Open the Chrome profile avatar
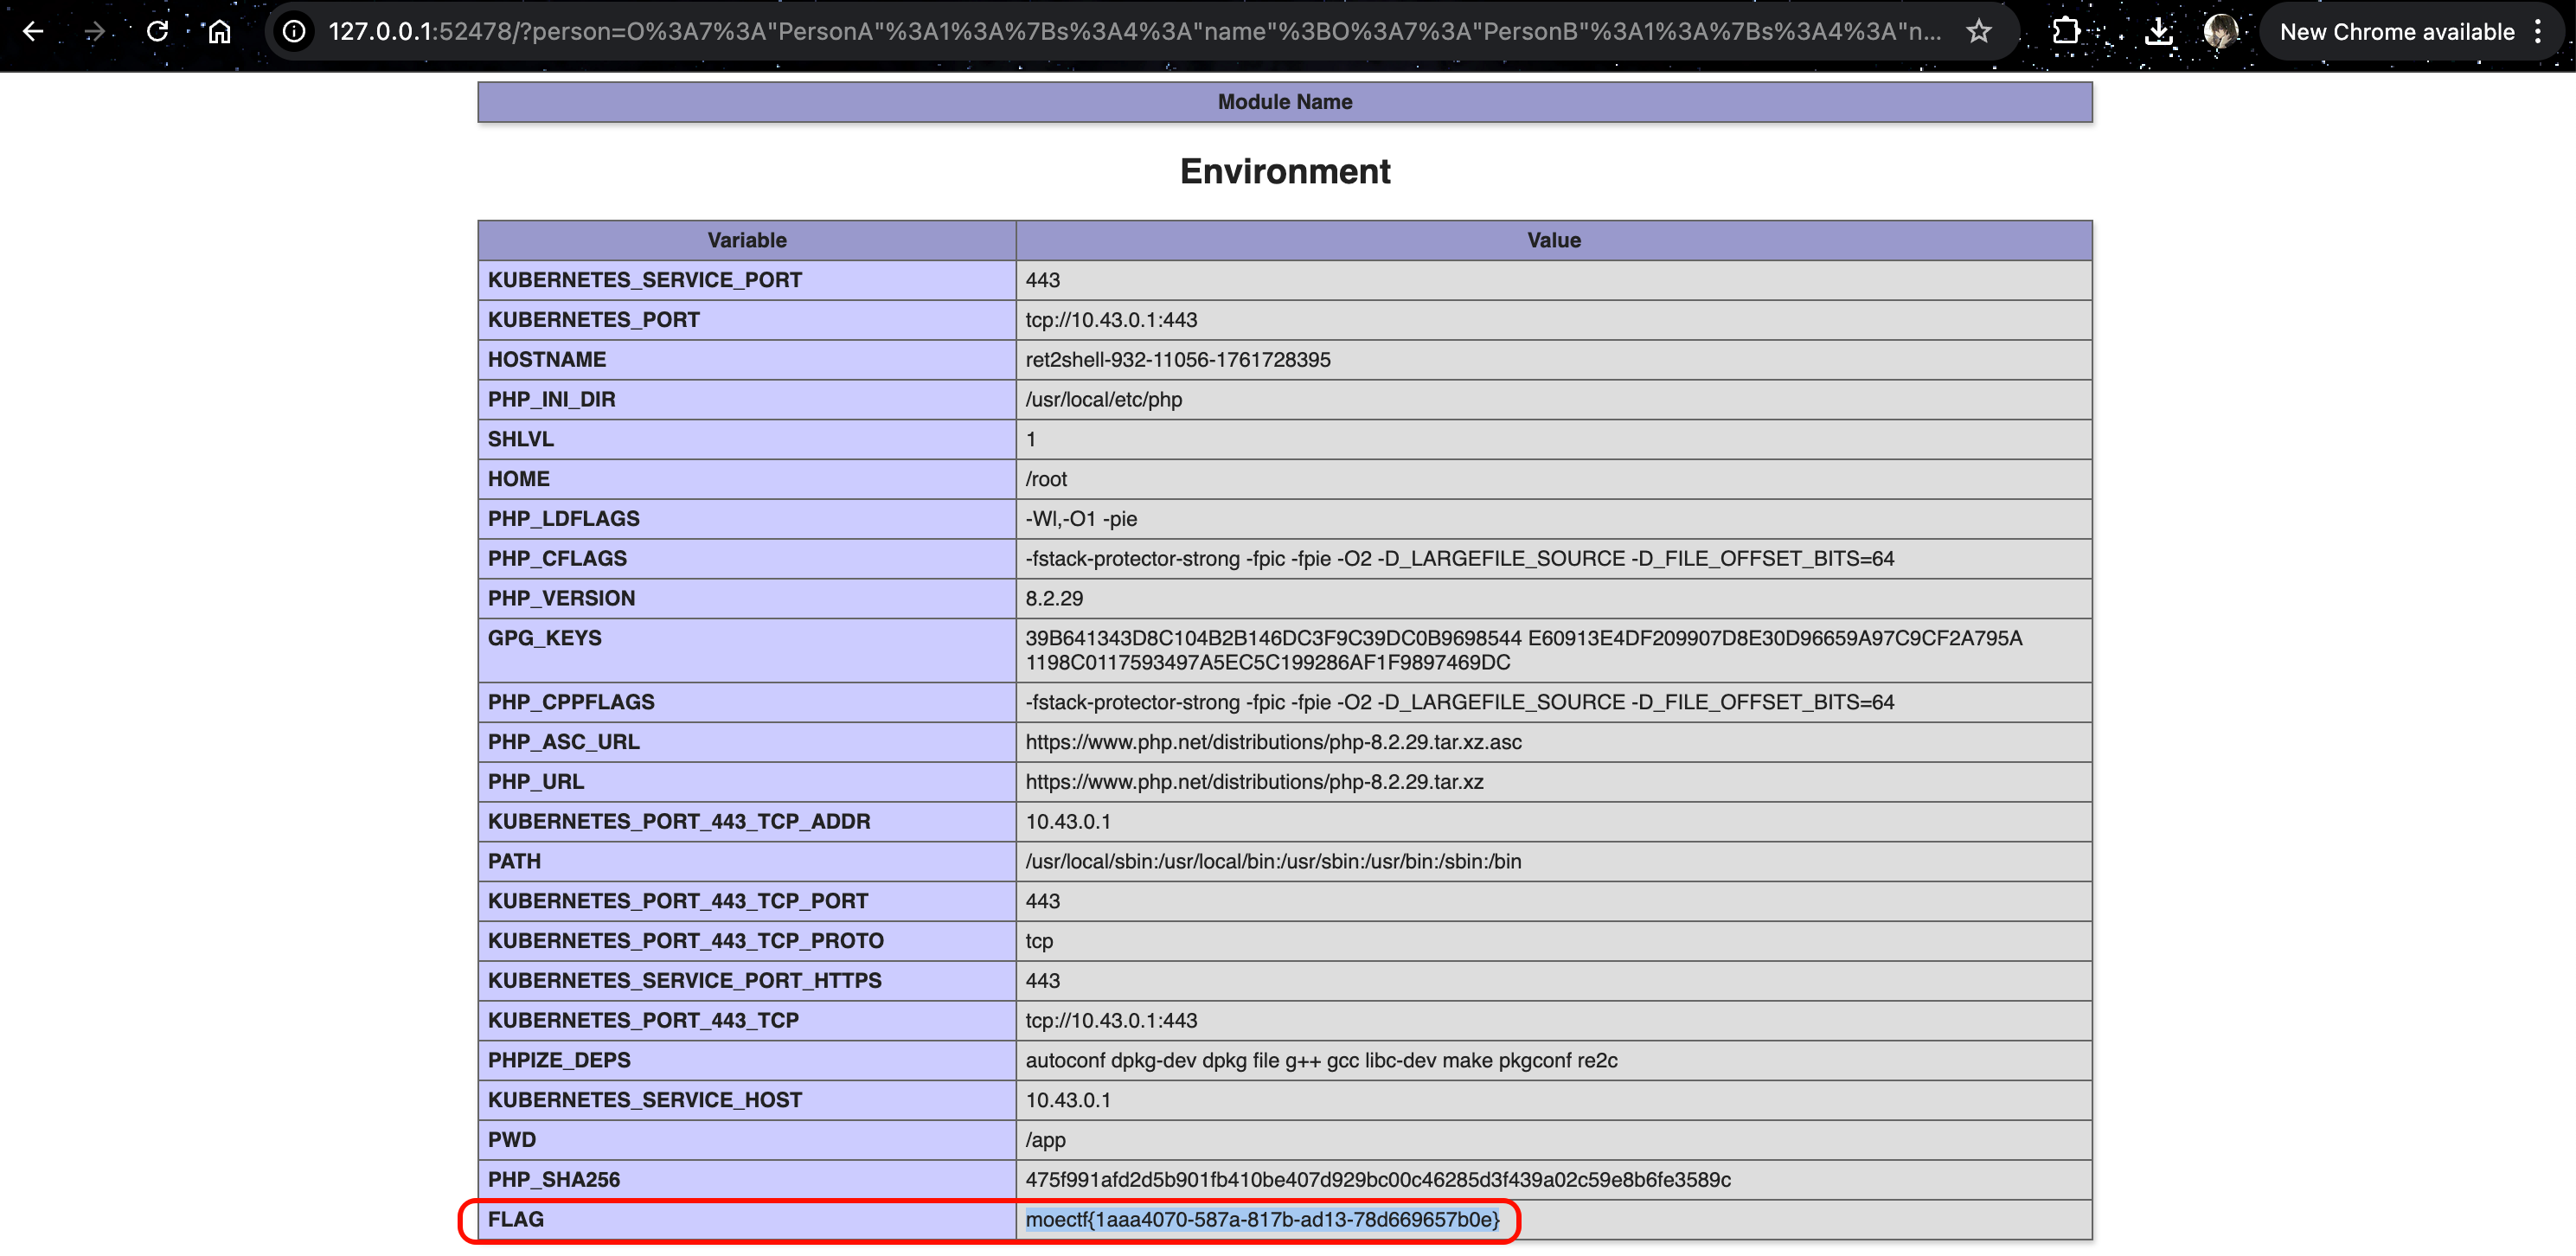 coord(2220,32)
